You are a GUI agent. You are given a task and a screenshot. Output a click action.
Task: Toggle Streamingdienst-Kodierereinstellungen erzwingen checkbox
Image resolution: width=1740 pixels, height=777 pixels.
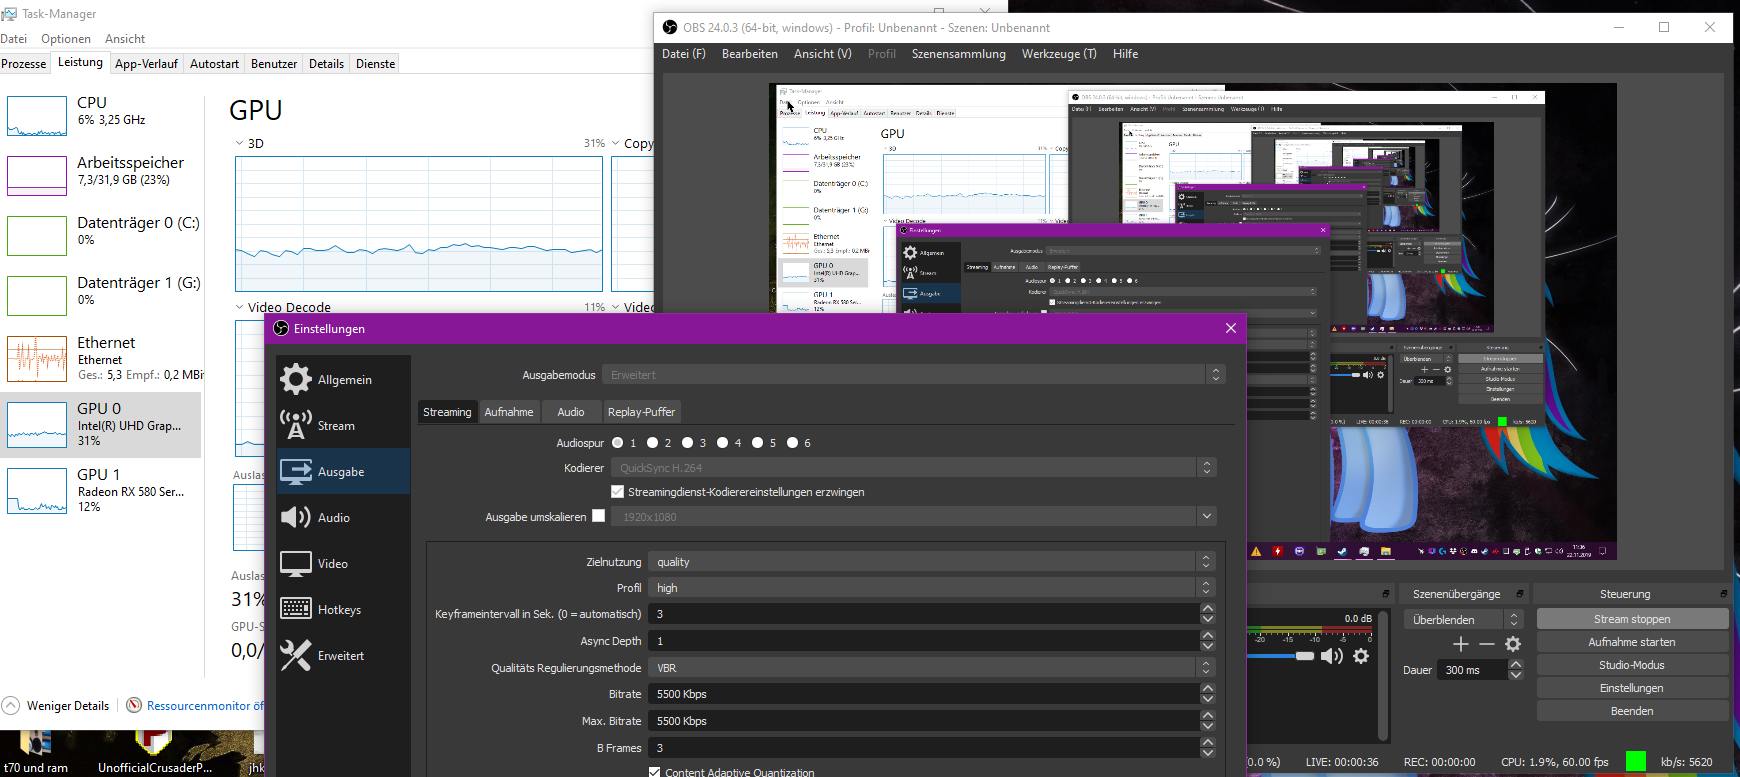[618, 492]
